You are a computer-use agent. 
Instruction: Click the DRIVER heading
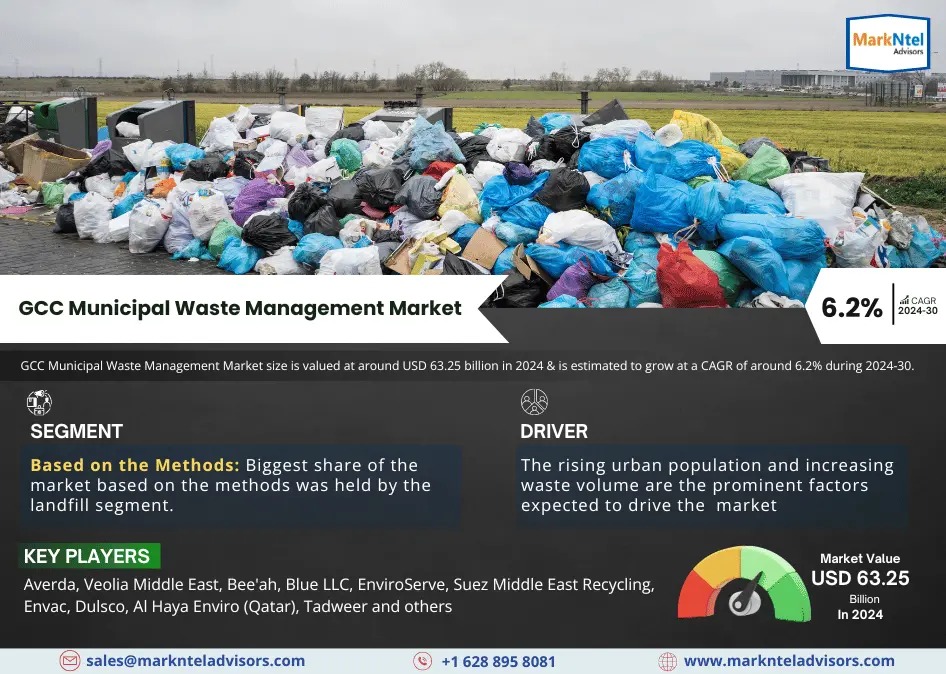pos(554,432)
